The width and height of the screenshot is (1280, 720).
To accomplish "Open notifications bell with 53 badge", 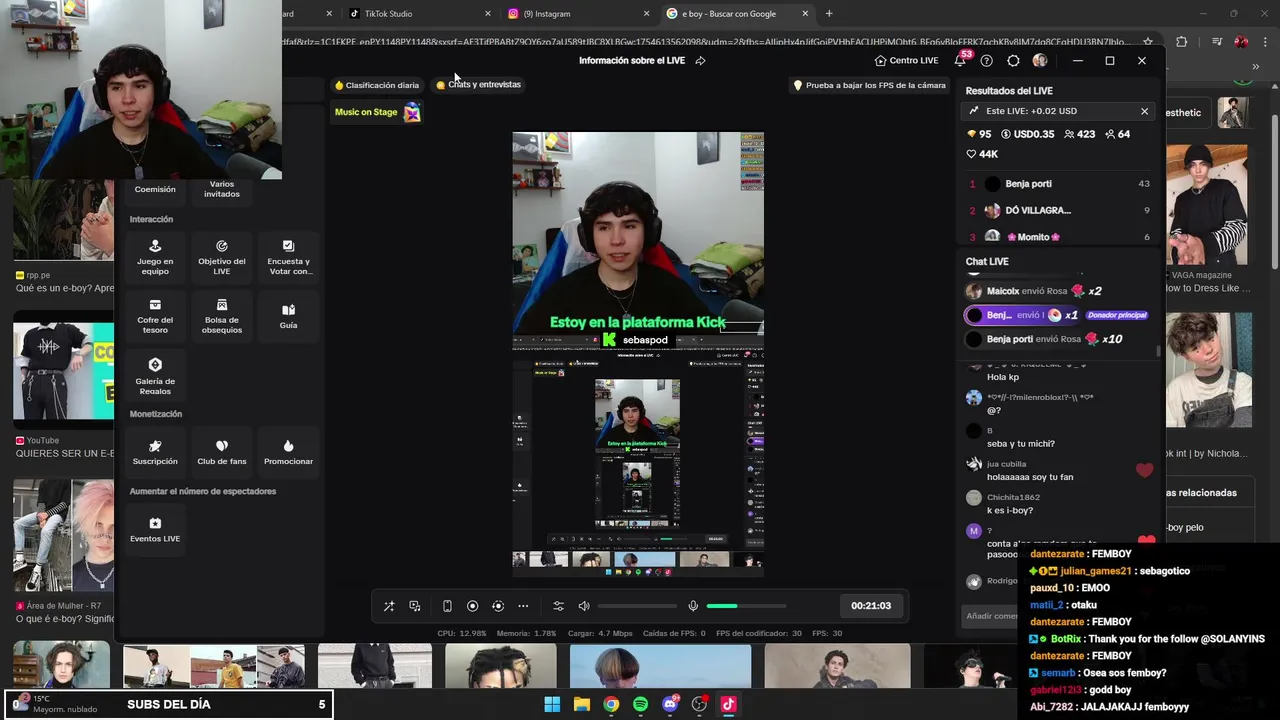I will tap(961, 60).
